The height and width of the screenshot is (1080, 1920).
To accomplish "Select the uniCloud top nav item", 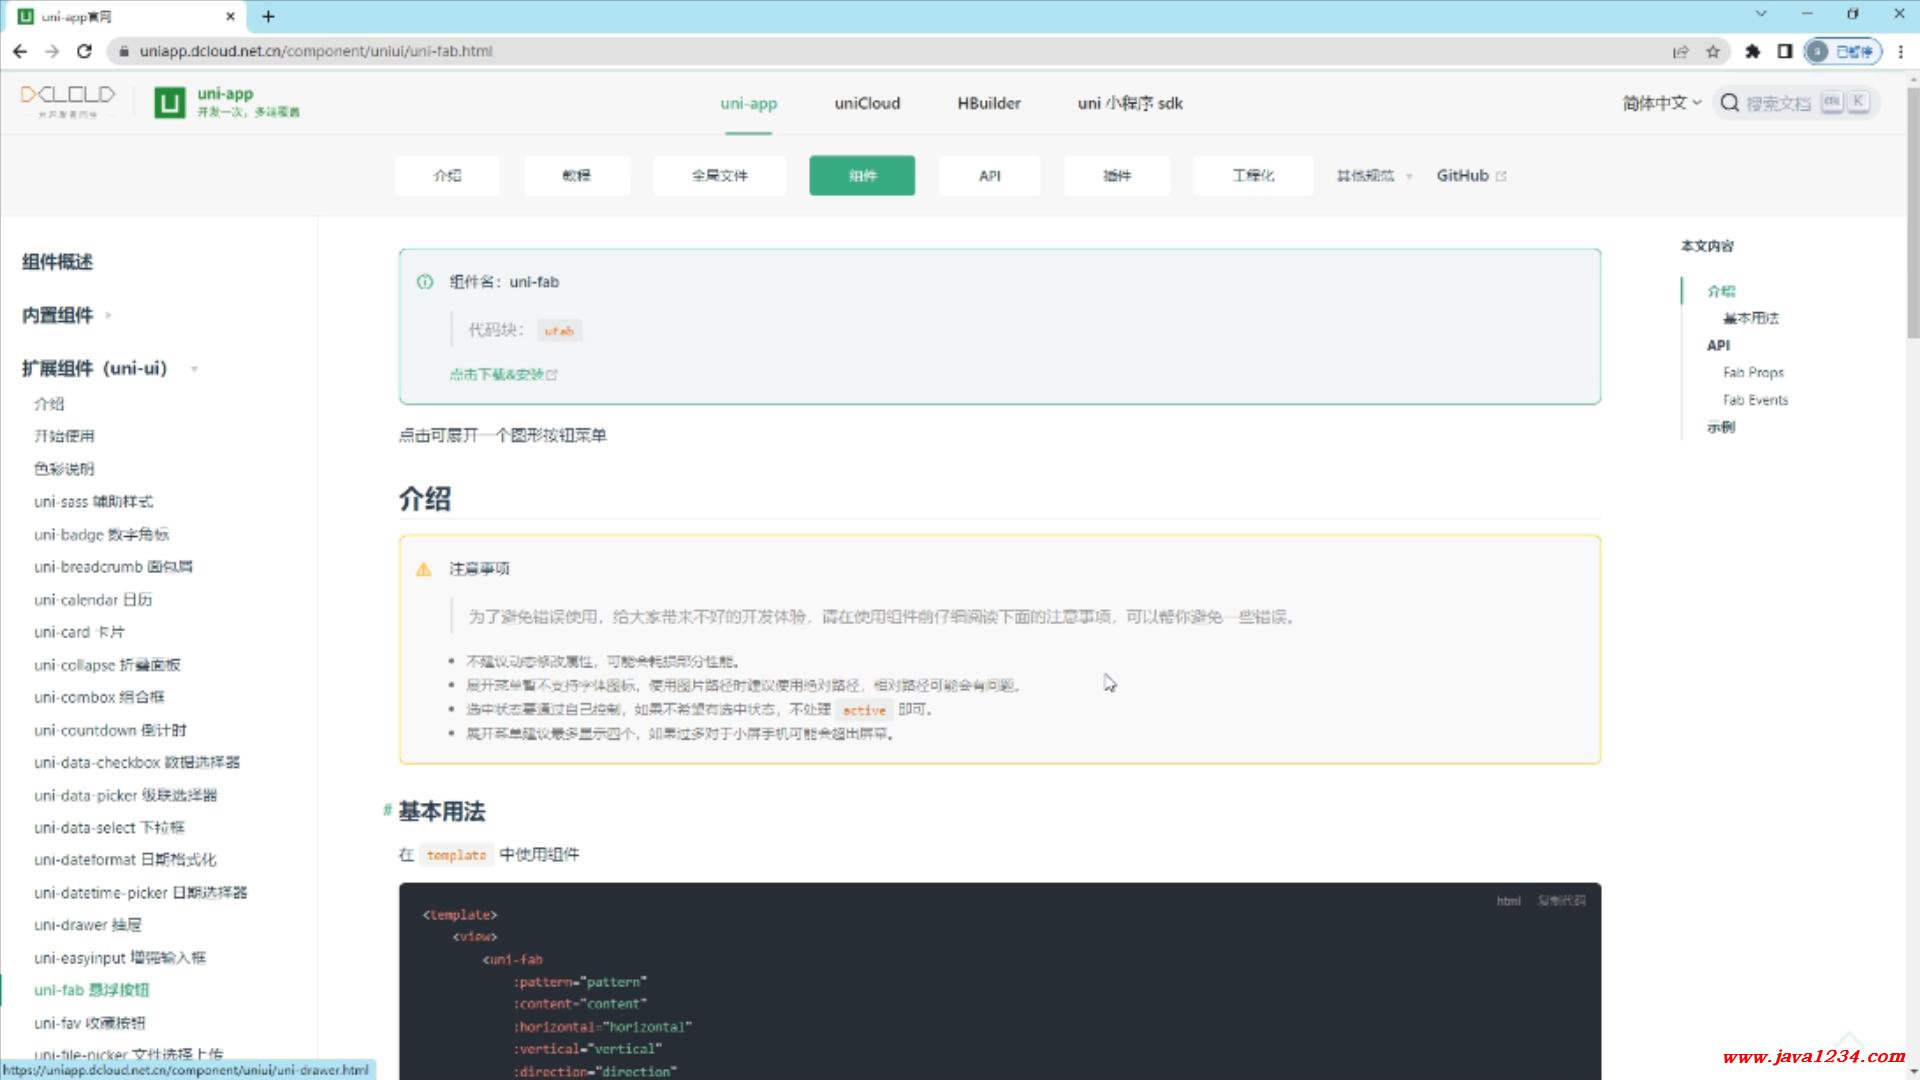I will click(867, 103).
